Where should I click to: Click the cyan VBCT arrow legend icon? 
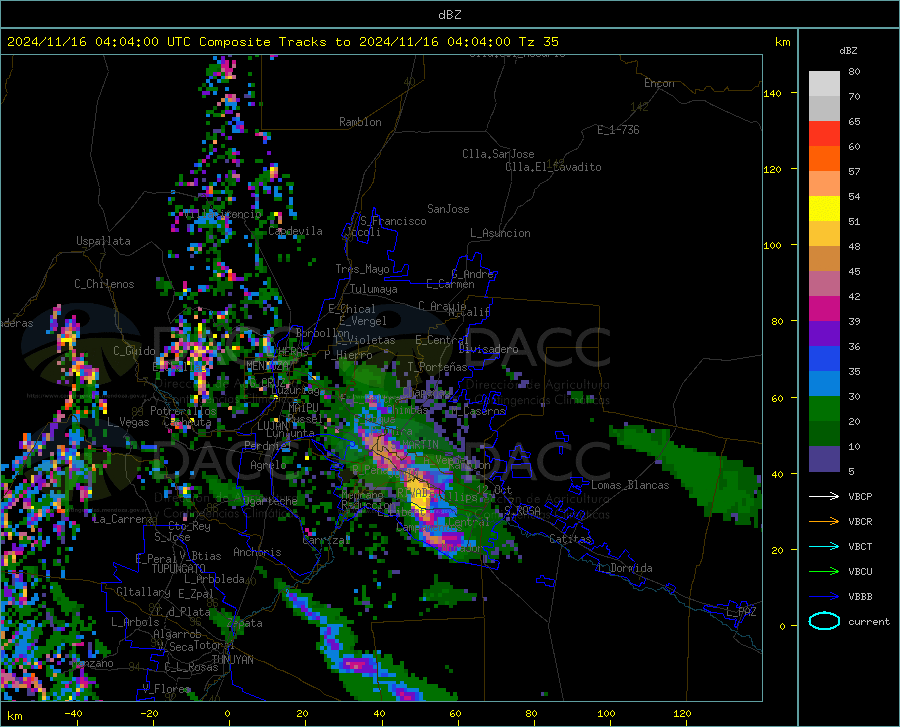[824, 546]
